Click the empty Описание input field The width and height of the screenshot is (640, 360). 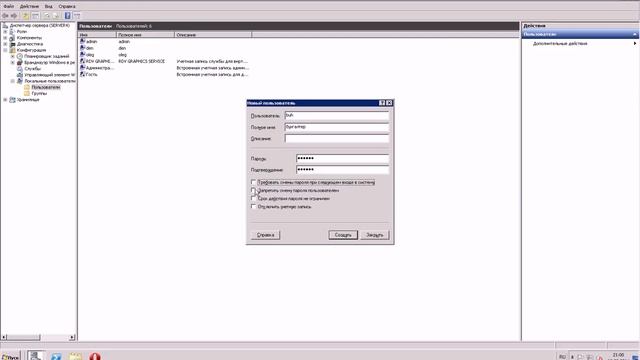(337, 139)
